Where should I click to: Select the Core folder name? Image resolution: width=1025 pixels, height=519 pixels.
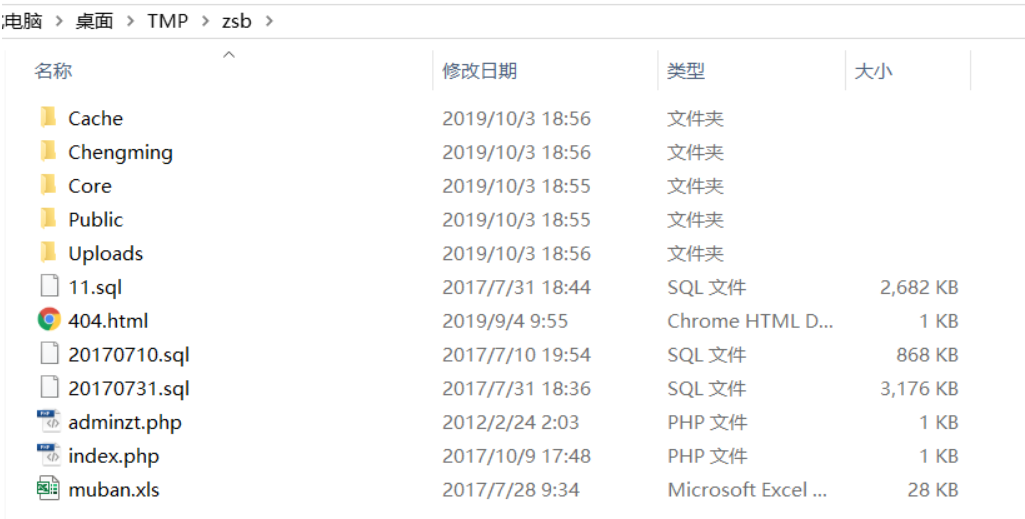tap(90, 186)
